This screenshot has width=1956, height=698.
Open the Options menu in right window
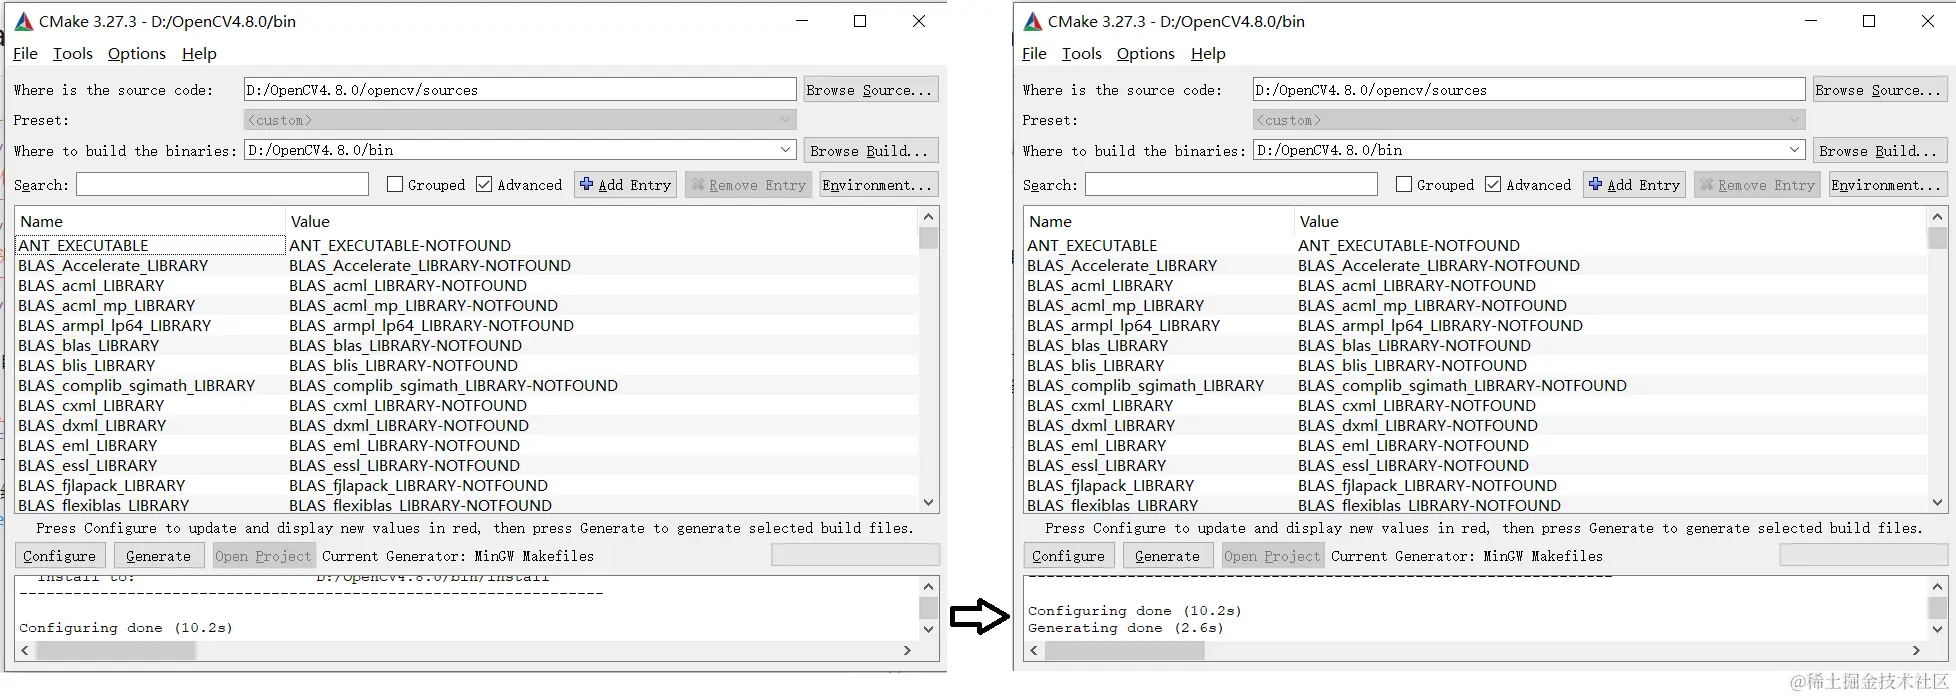click(x=1146, y=54)
